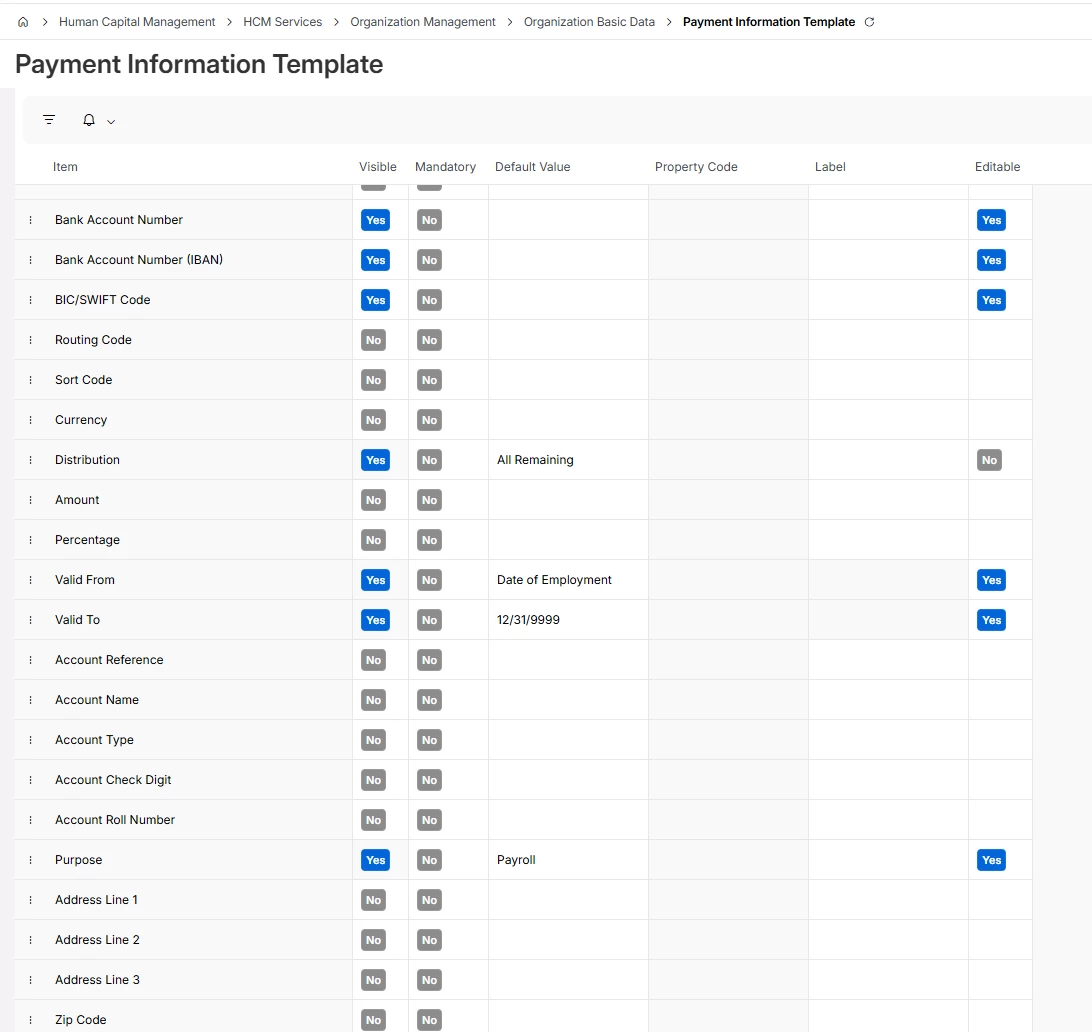This screenshot has width=1092, height=1032.
Task: Click Payment Information Template breadcrumb
Action: (769, 22)
